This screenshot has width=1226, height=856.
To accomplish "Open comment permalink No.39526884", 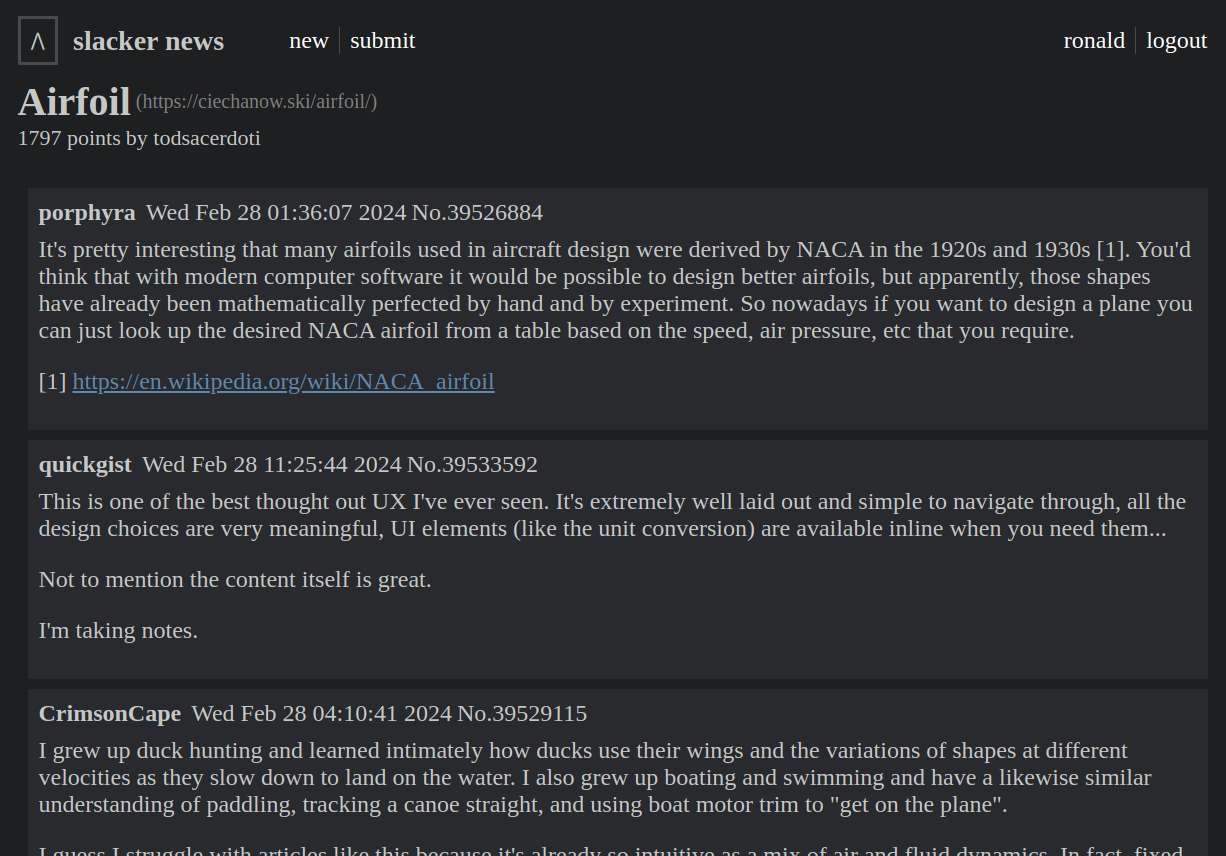I will [477, 213].
